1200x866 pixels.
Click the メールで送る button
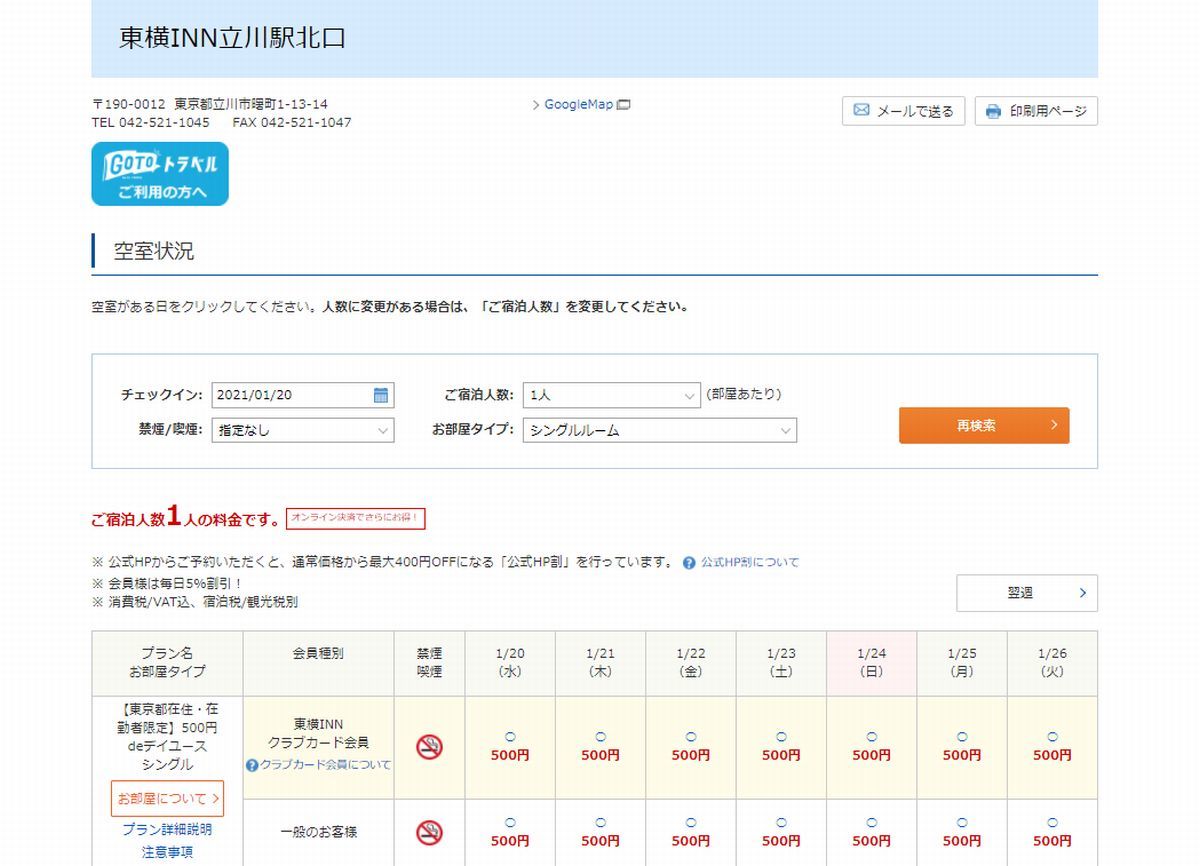click(x=904, y=111)
